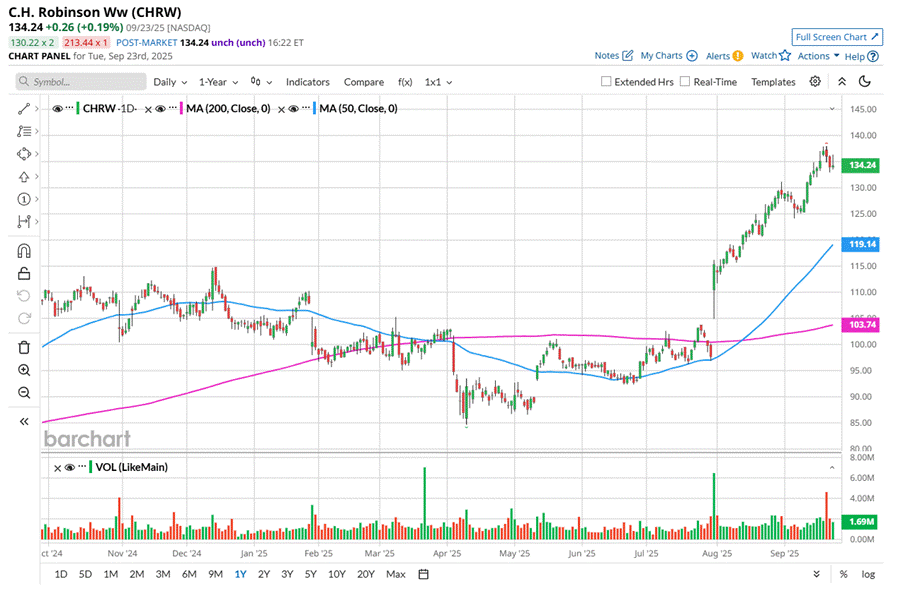Select the 5Y time range
Screen dimensions: 903x591
pos(310,574)
